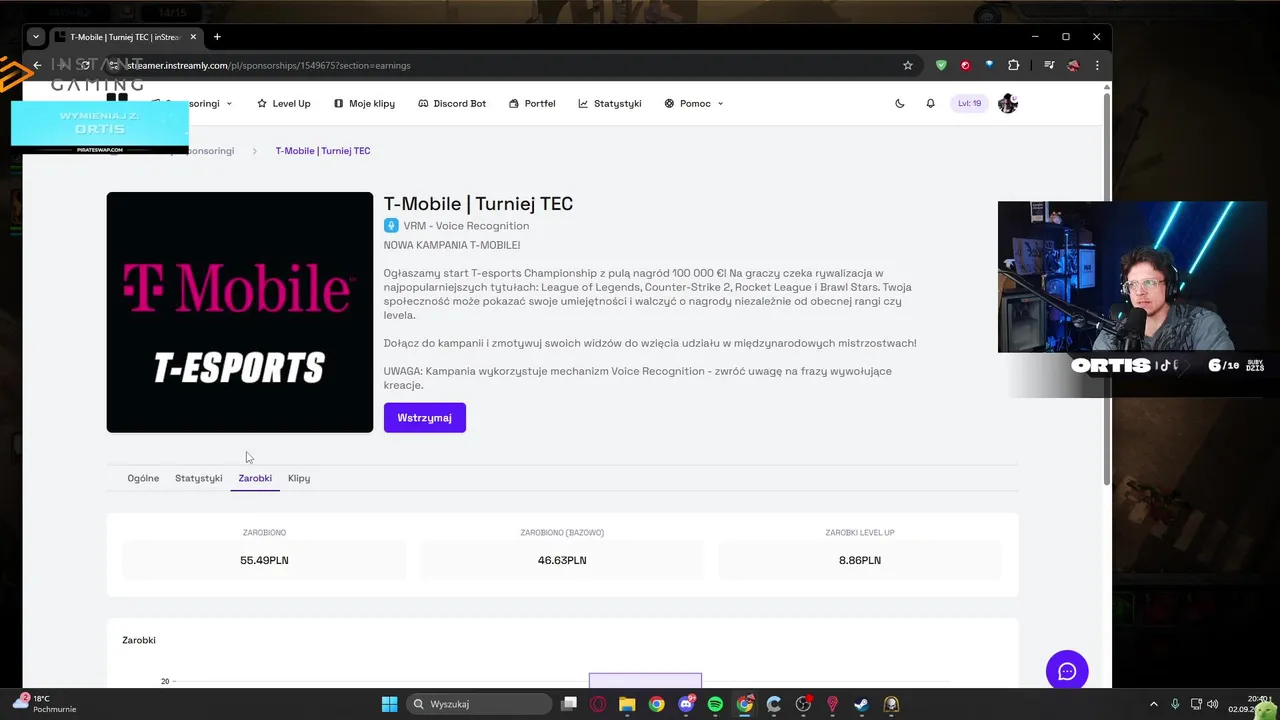Open the red circular browser extension
Image resolution: width=1280 pixels, height=720 pixels.
[x=965, y=65]
